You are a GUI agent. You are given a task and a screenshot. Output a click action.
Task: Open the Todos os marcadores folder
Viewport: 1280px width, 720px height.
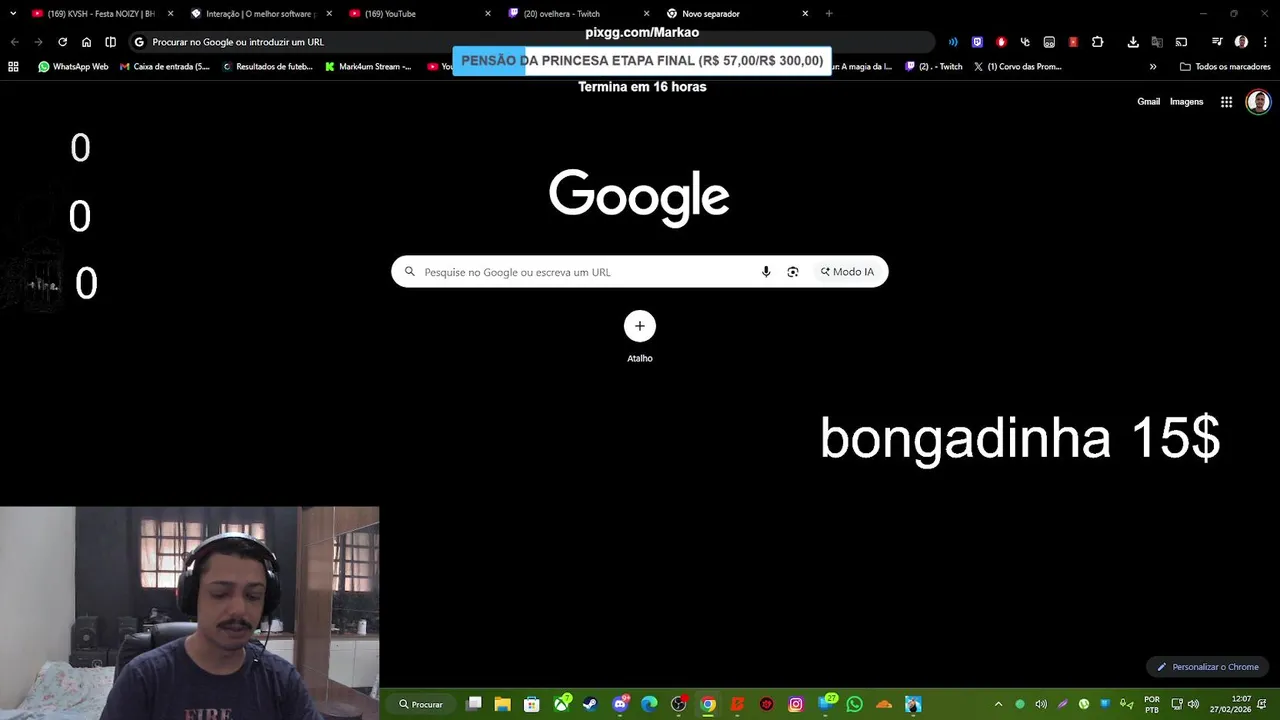(1225, 67)
